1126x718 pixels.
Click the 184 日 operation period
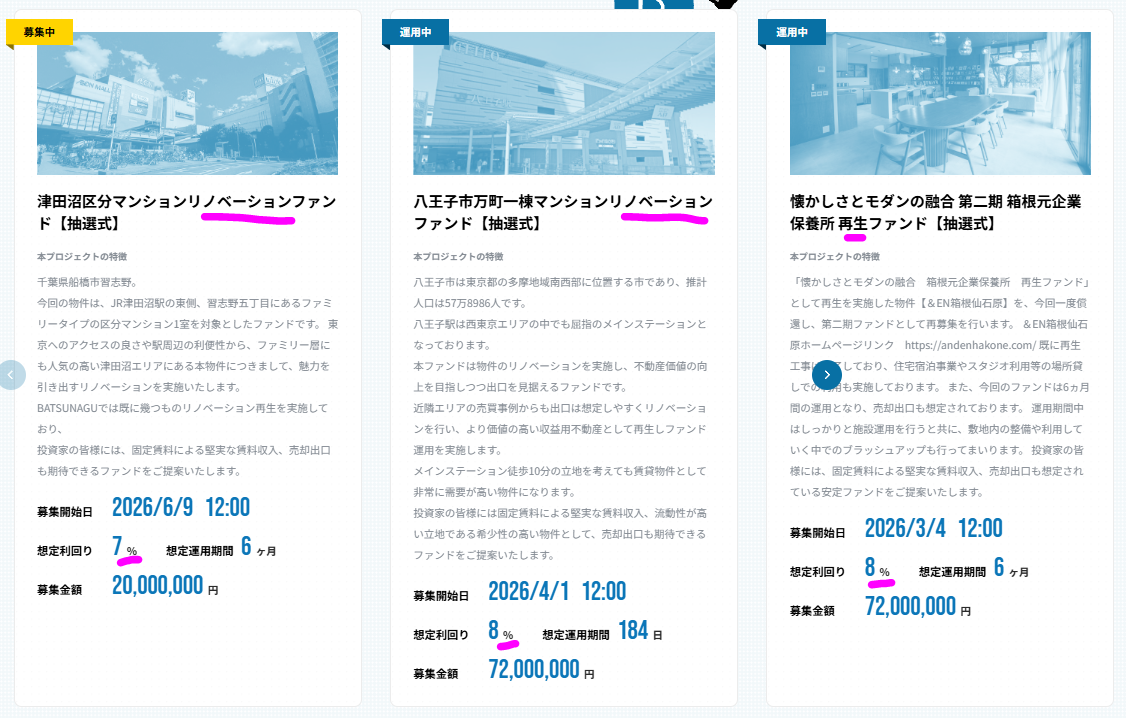point(640,631)
